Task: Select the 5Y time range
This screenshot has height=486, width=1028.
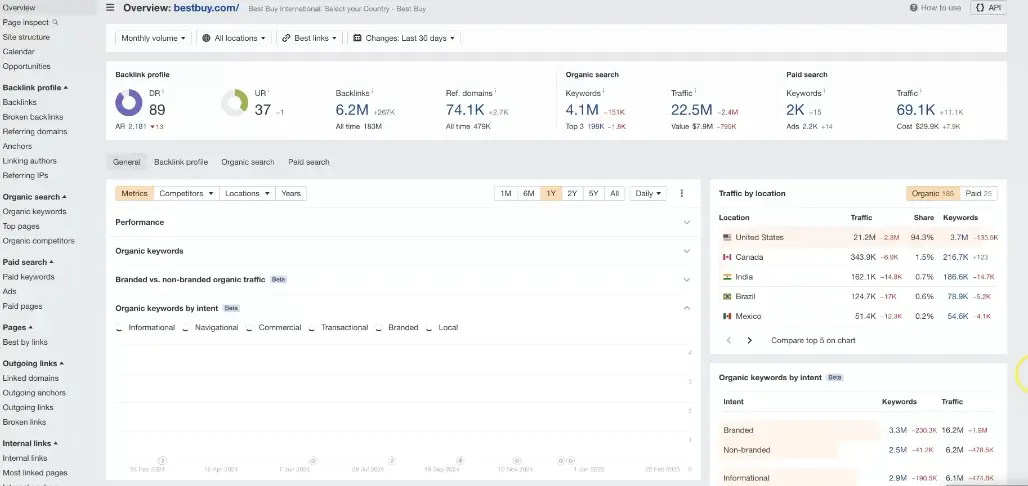Action: 593,193
